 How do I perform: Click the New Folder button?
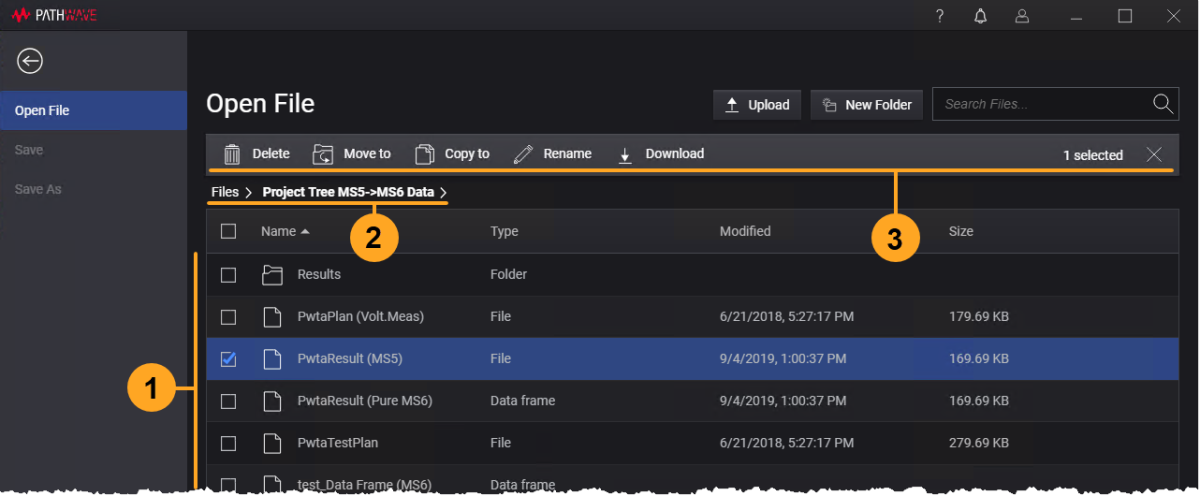coord(866,104)
